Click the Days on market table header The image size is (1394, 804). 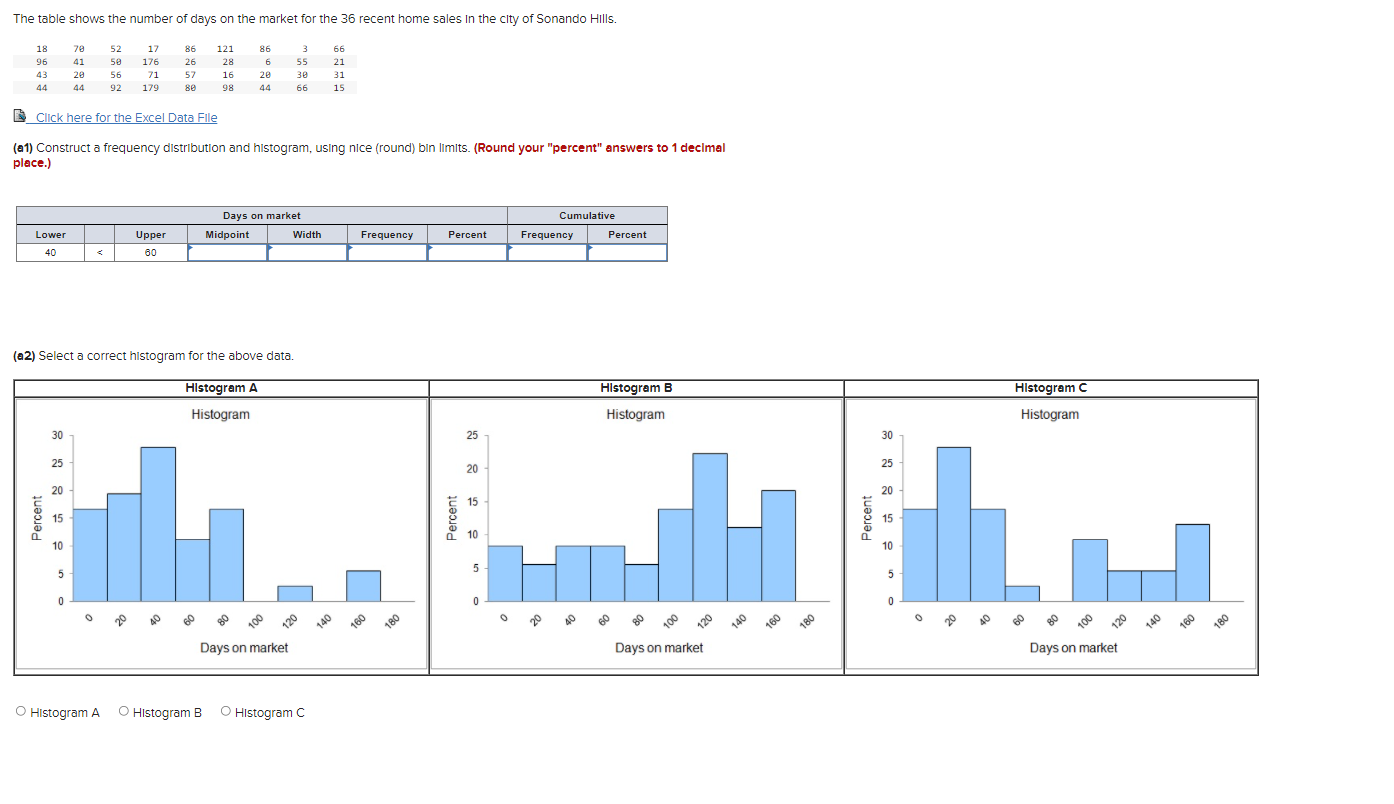261,215
